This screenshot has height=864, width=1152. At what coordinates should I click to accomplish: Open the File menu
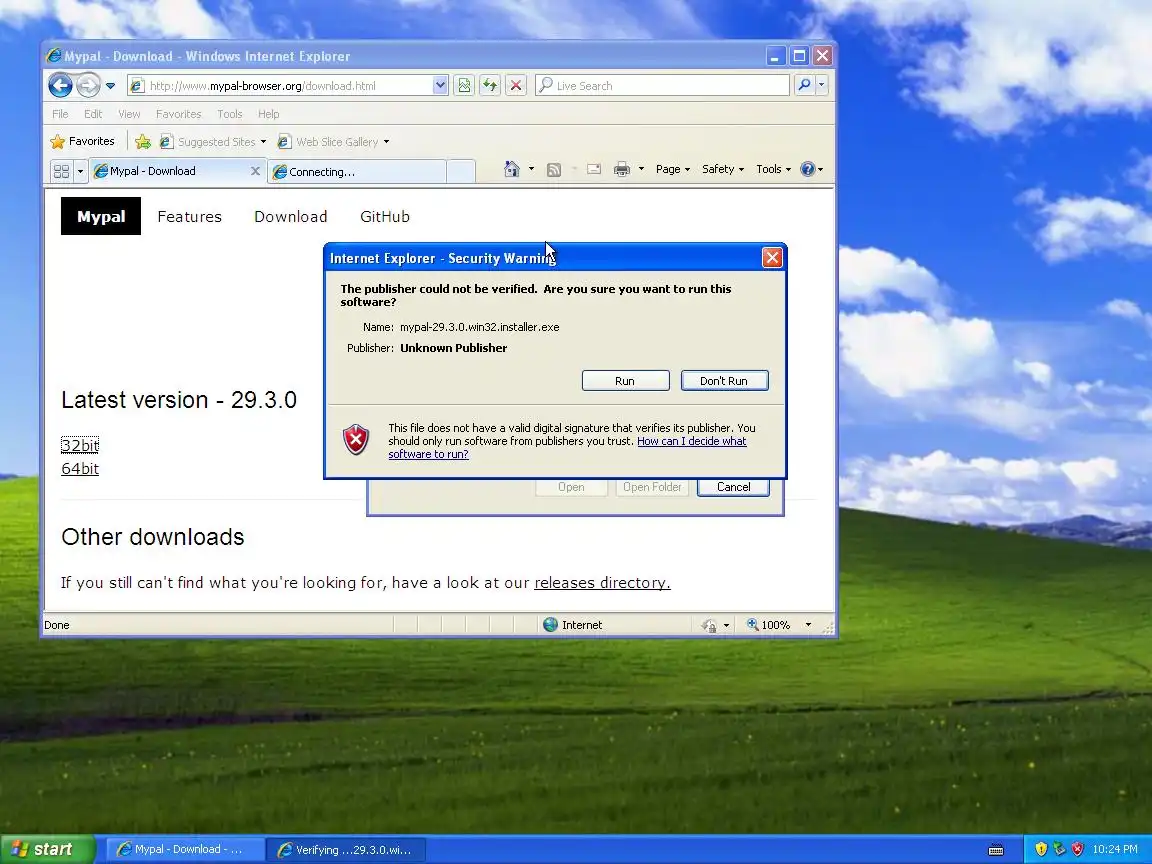tap(60, 114)
